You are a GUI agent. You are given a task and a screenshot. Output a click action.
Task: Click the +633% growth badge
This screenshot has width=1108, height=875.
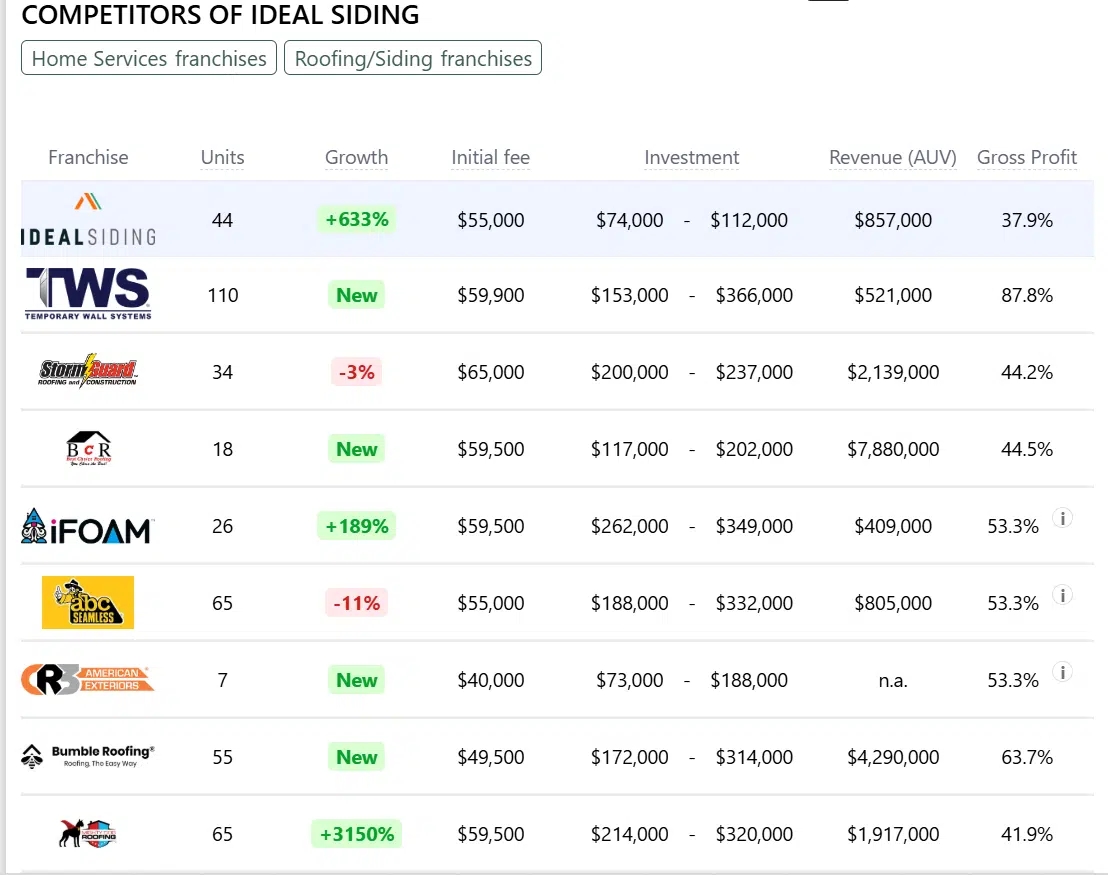click(x=356, y=219)
